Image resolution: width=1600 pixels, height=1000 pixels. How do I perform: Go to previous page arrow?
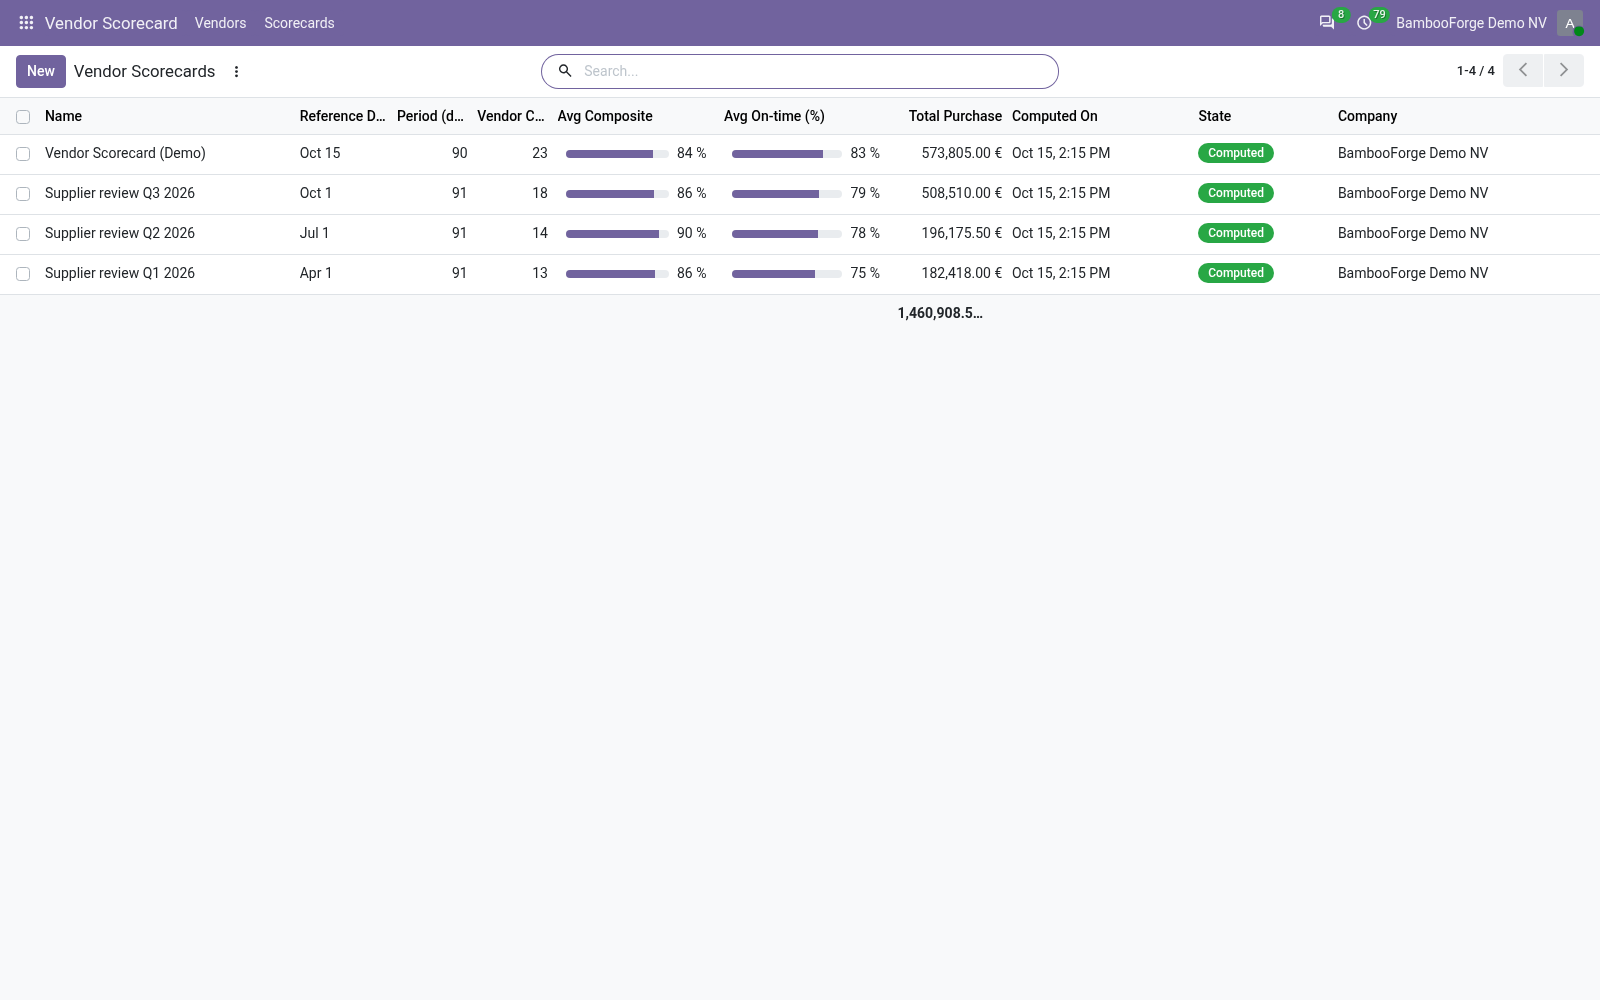point(1523,70)
